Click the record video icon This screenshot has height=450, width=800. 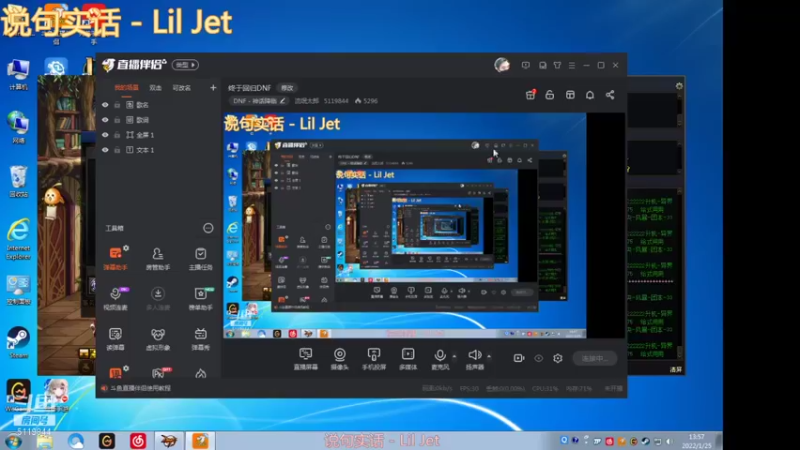pos(519,358)
